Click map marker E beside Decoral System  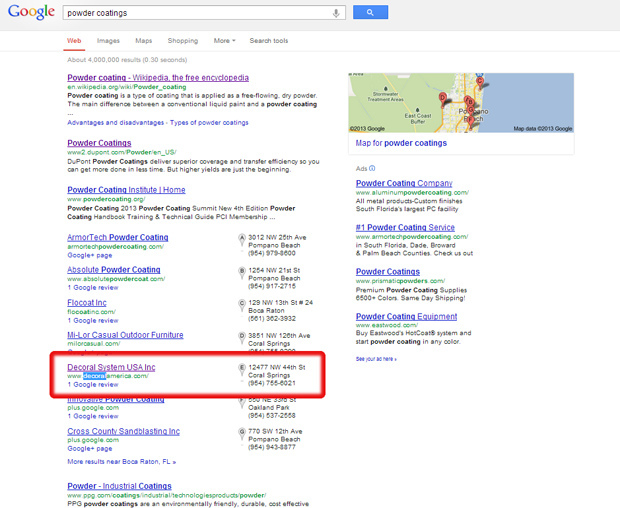241,368
